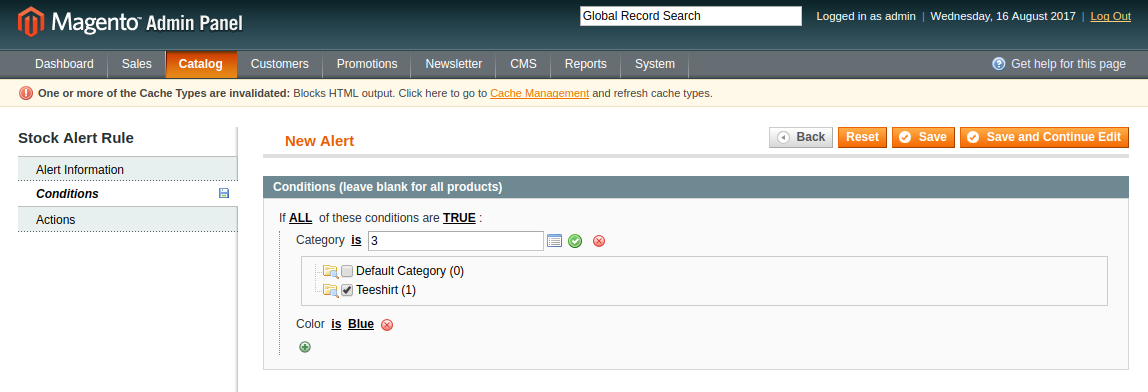Image resolution: width=1148 pixels, height=392 pixels.
Task: Click the Back button
Action: coord(801,137)
